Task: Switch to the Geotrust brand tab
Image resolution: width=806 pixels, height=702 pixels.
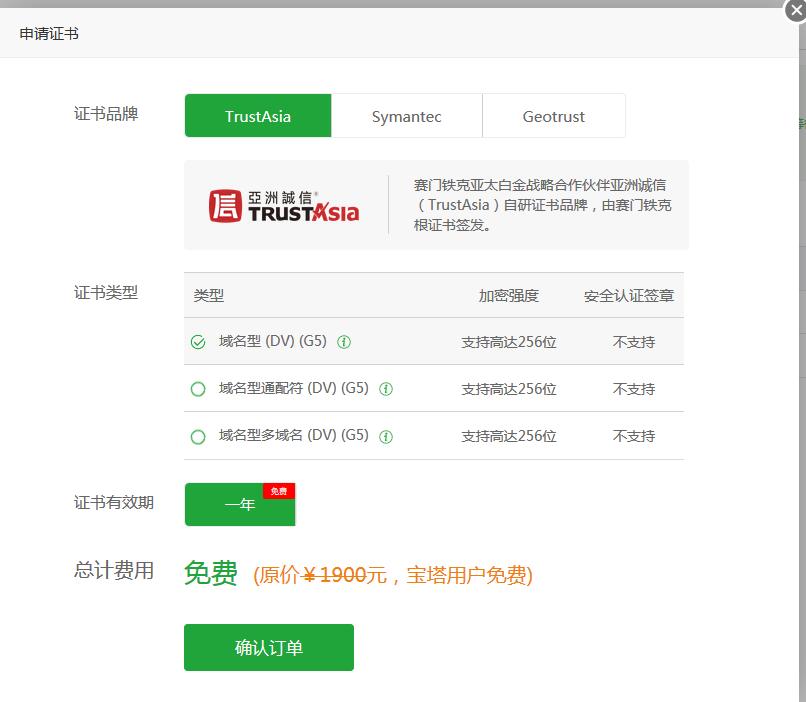Action: (554, 116)
